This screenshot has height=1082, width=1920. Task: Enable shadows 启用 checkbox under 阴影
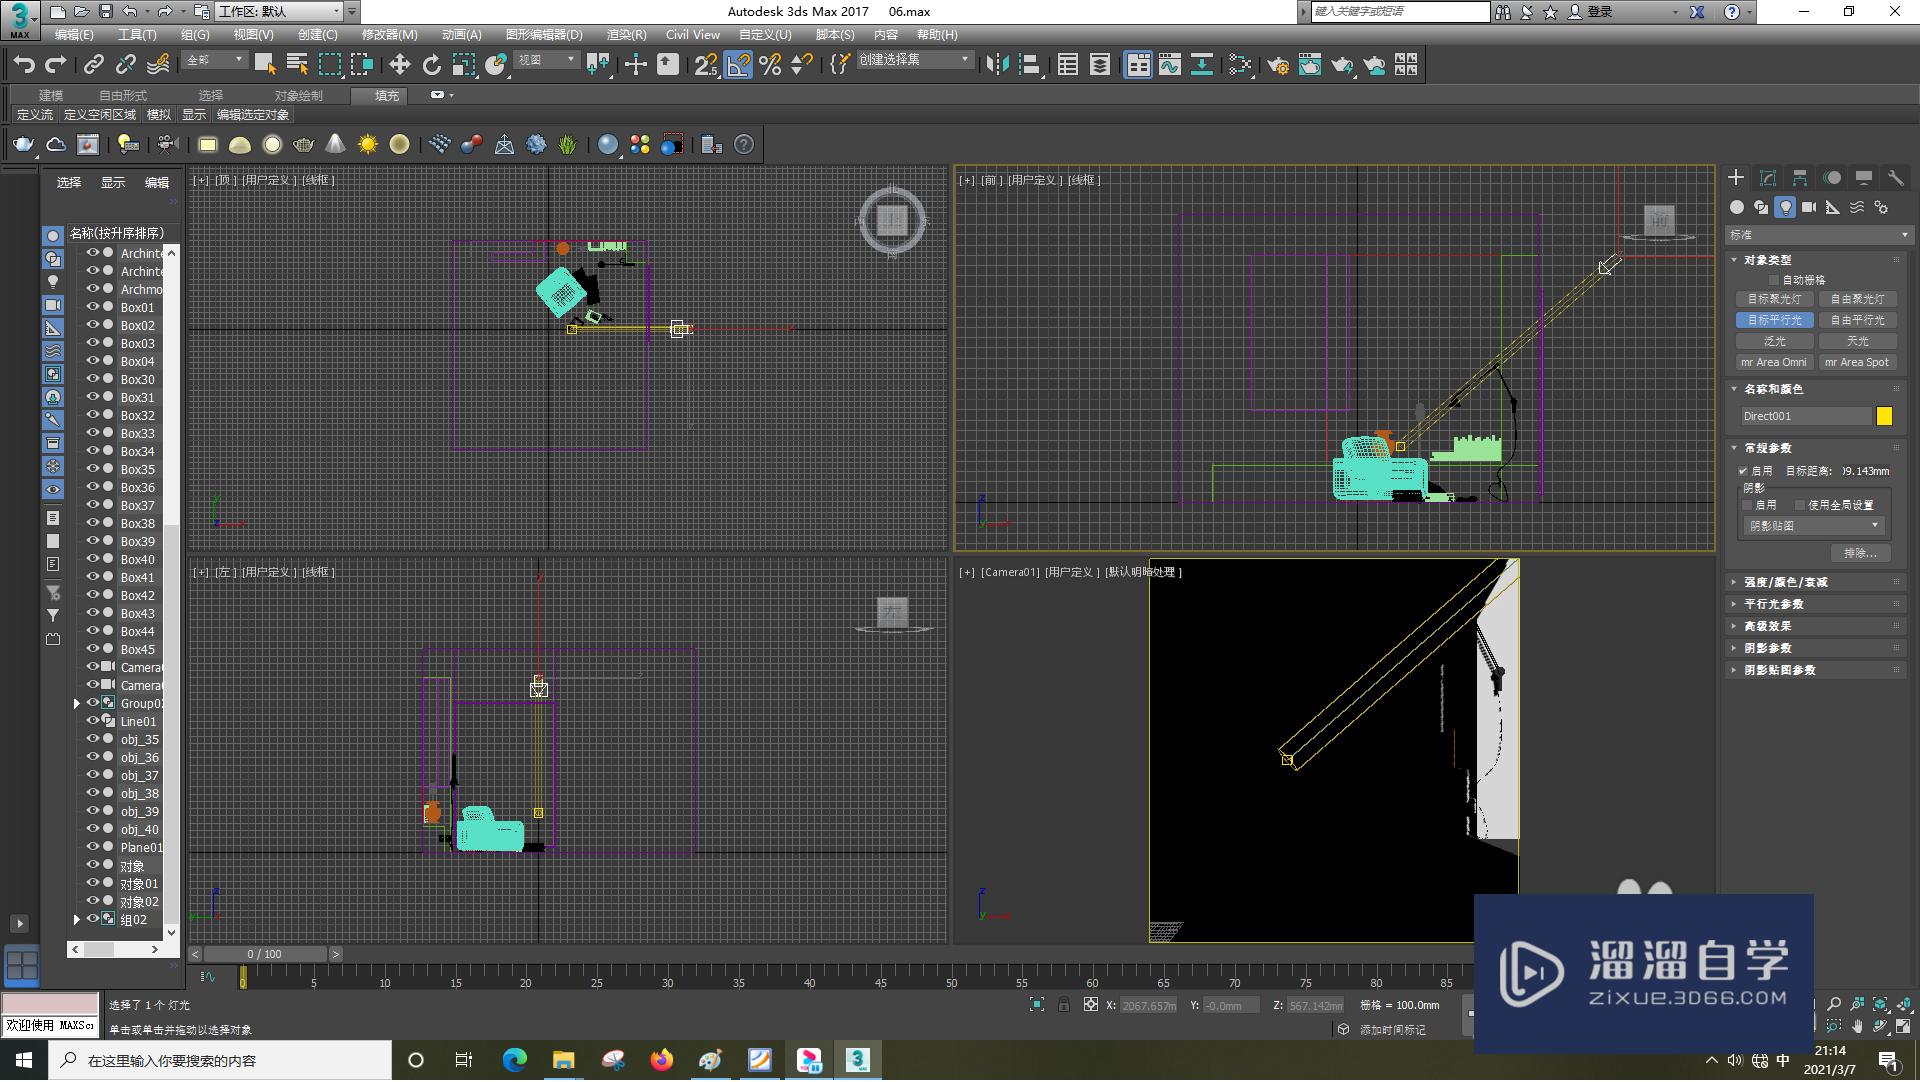click(x=1748, y=505)
